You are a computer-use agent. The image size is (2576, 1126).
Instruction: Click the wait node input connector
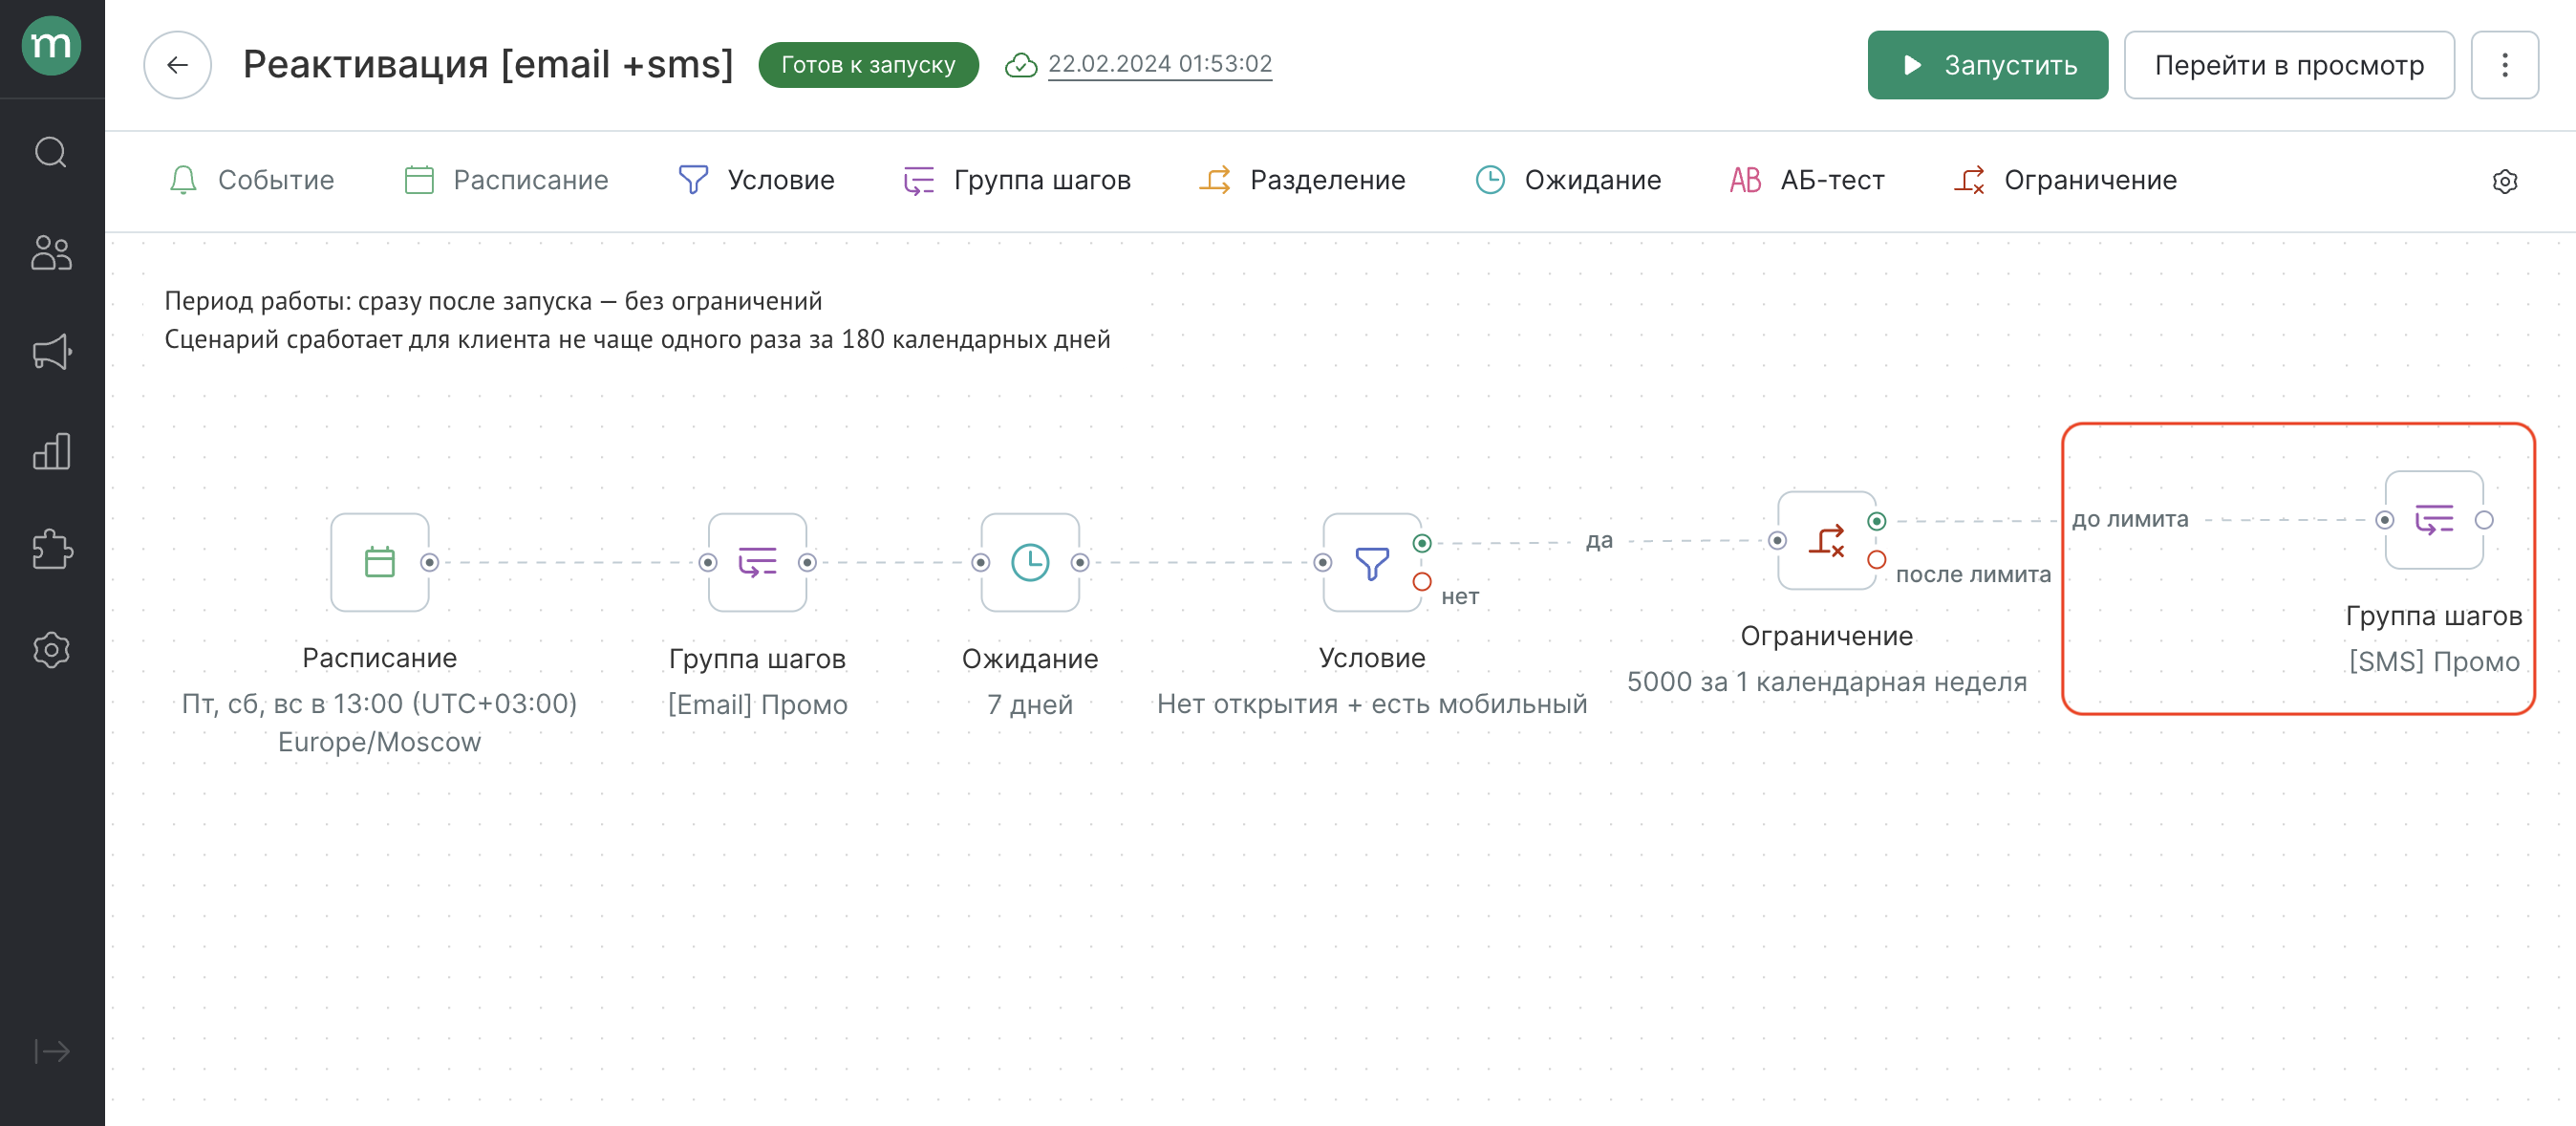pos(981,562)
